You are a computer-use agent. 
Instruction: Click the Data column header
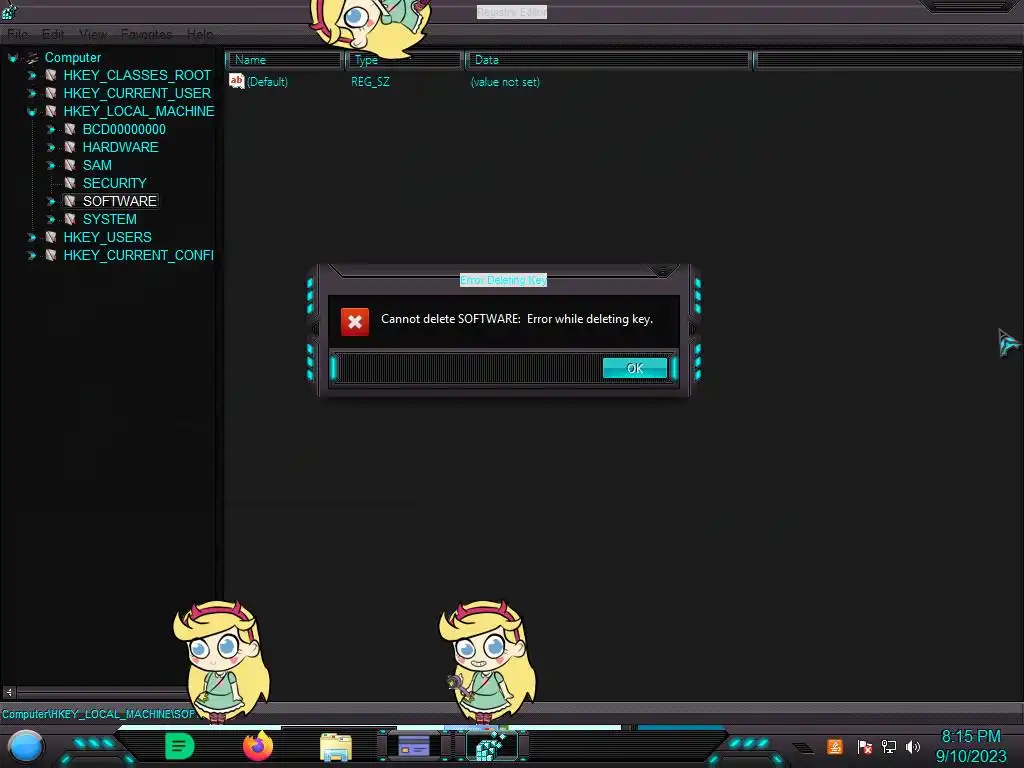(x=608, y=60)
